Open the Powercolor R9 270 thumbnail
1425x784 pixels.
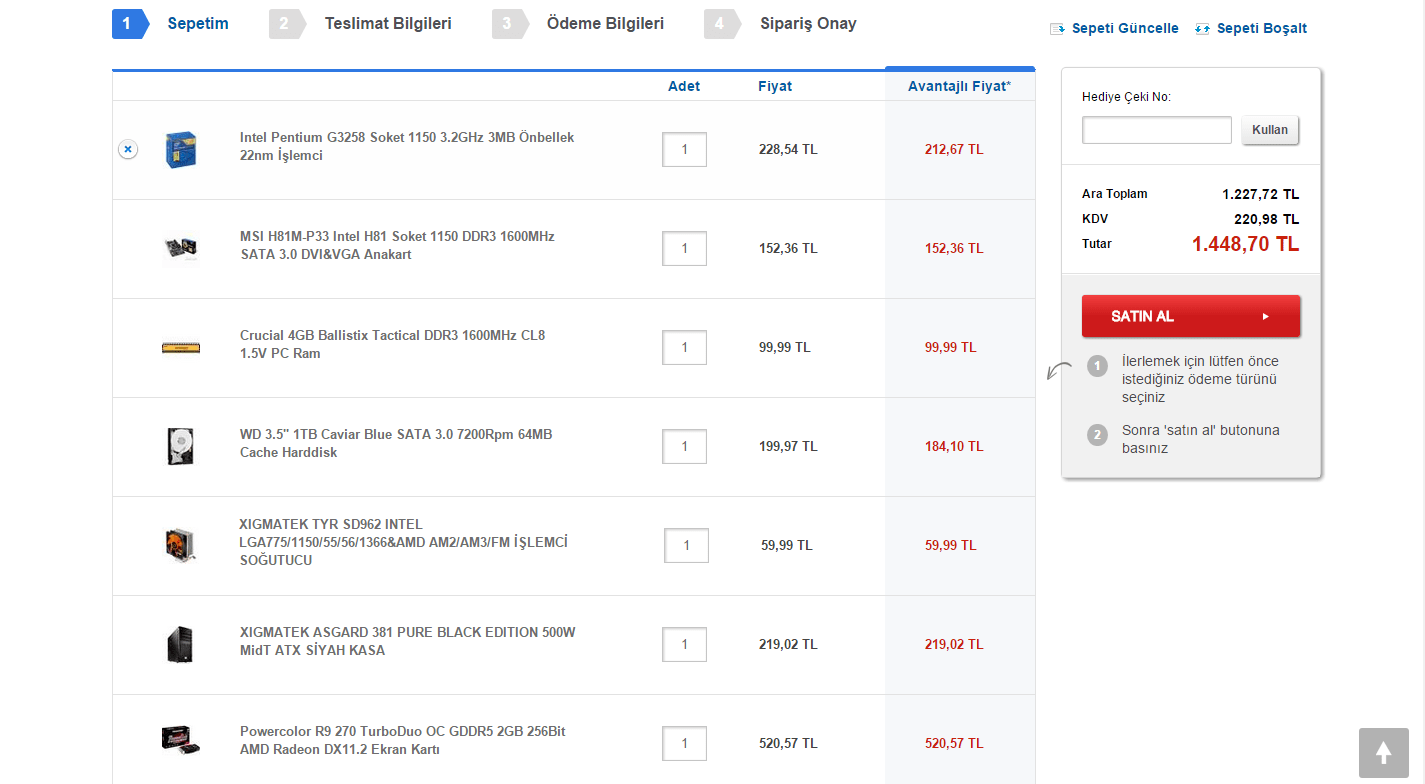coord(181,741)
